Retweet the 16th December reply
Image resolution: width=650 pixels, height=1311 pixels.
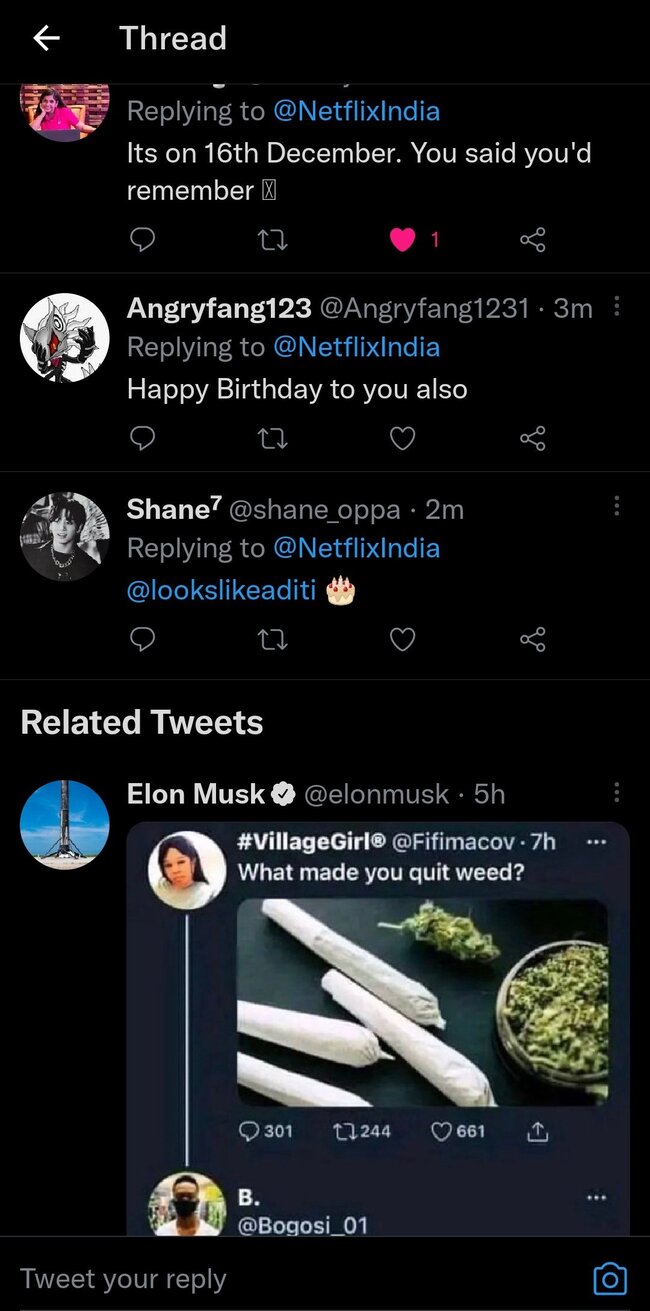point(272,240)
